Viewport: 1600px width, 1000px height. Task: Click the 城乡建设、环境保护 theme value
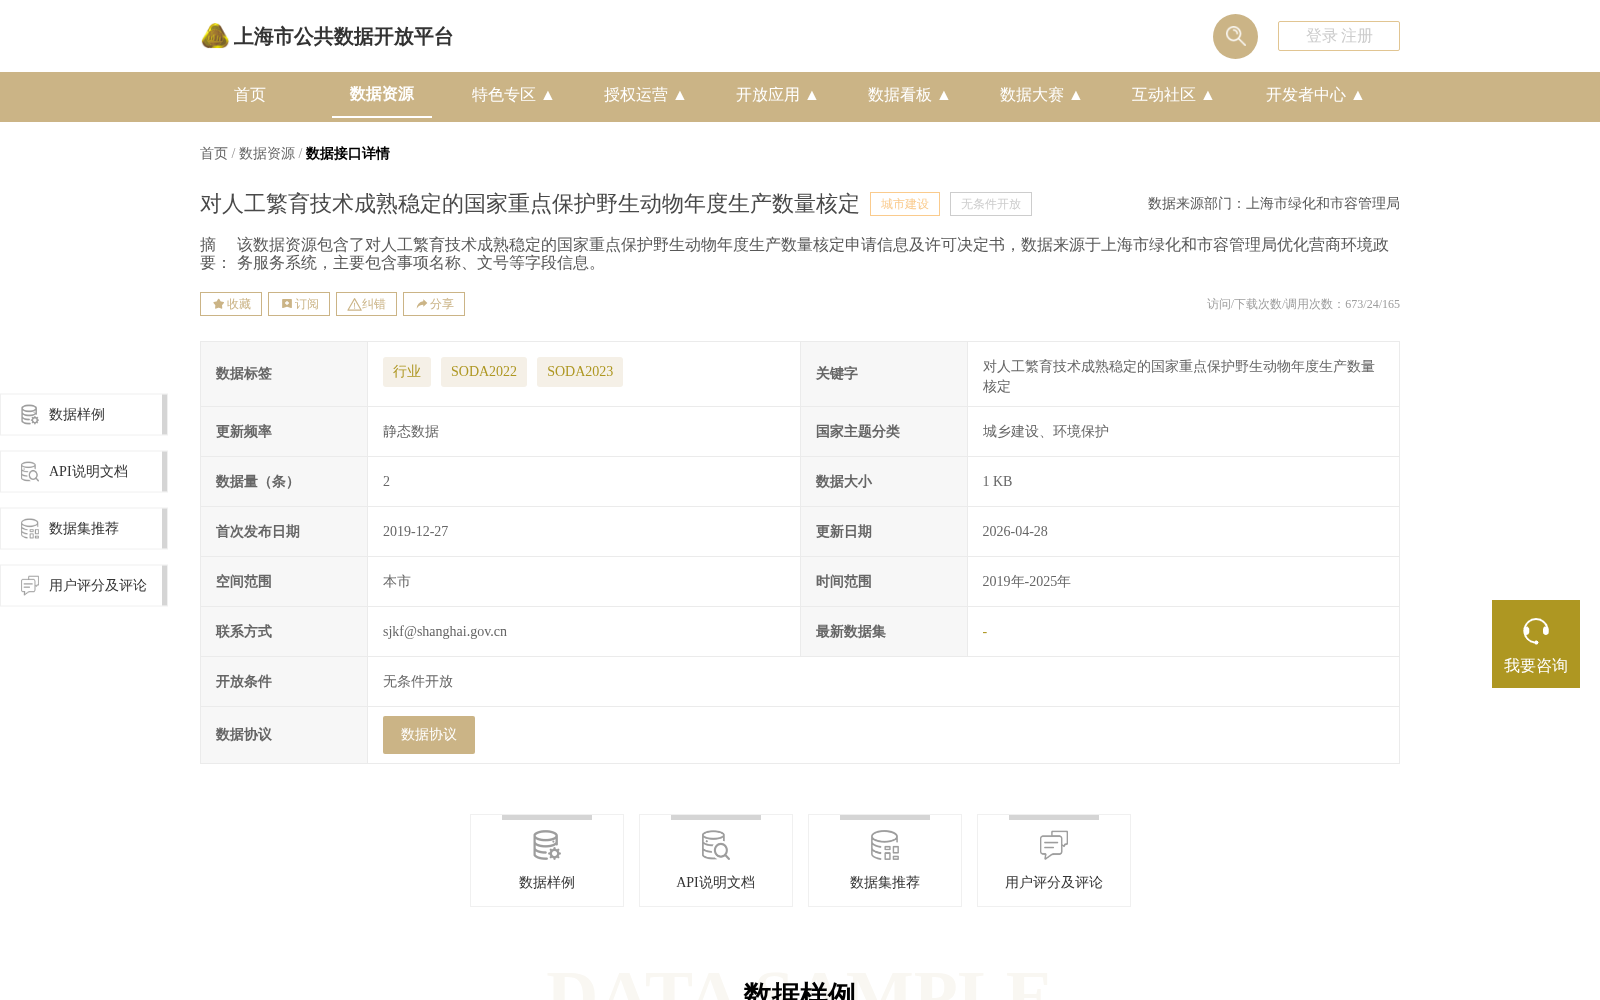pos(1045,432)
